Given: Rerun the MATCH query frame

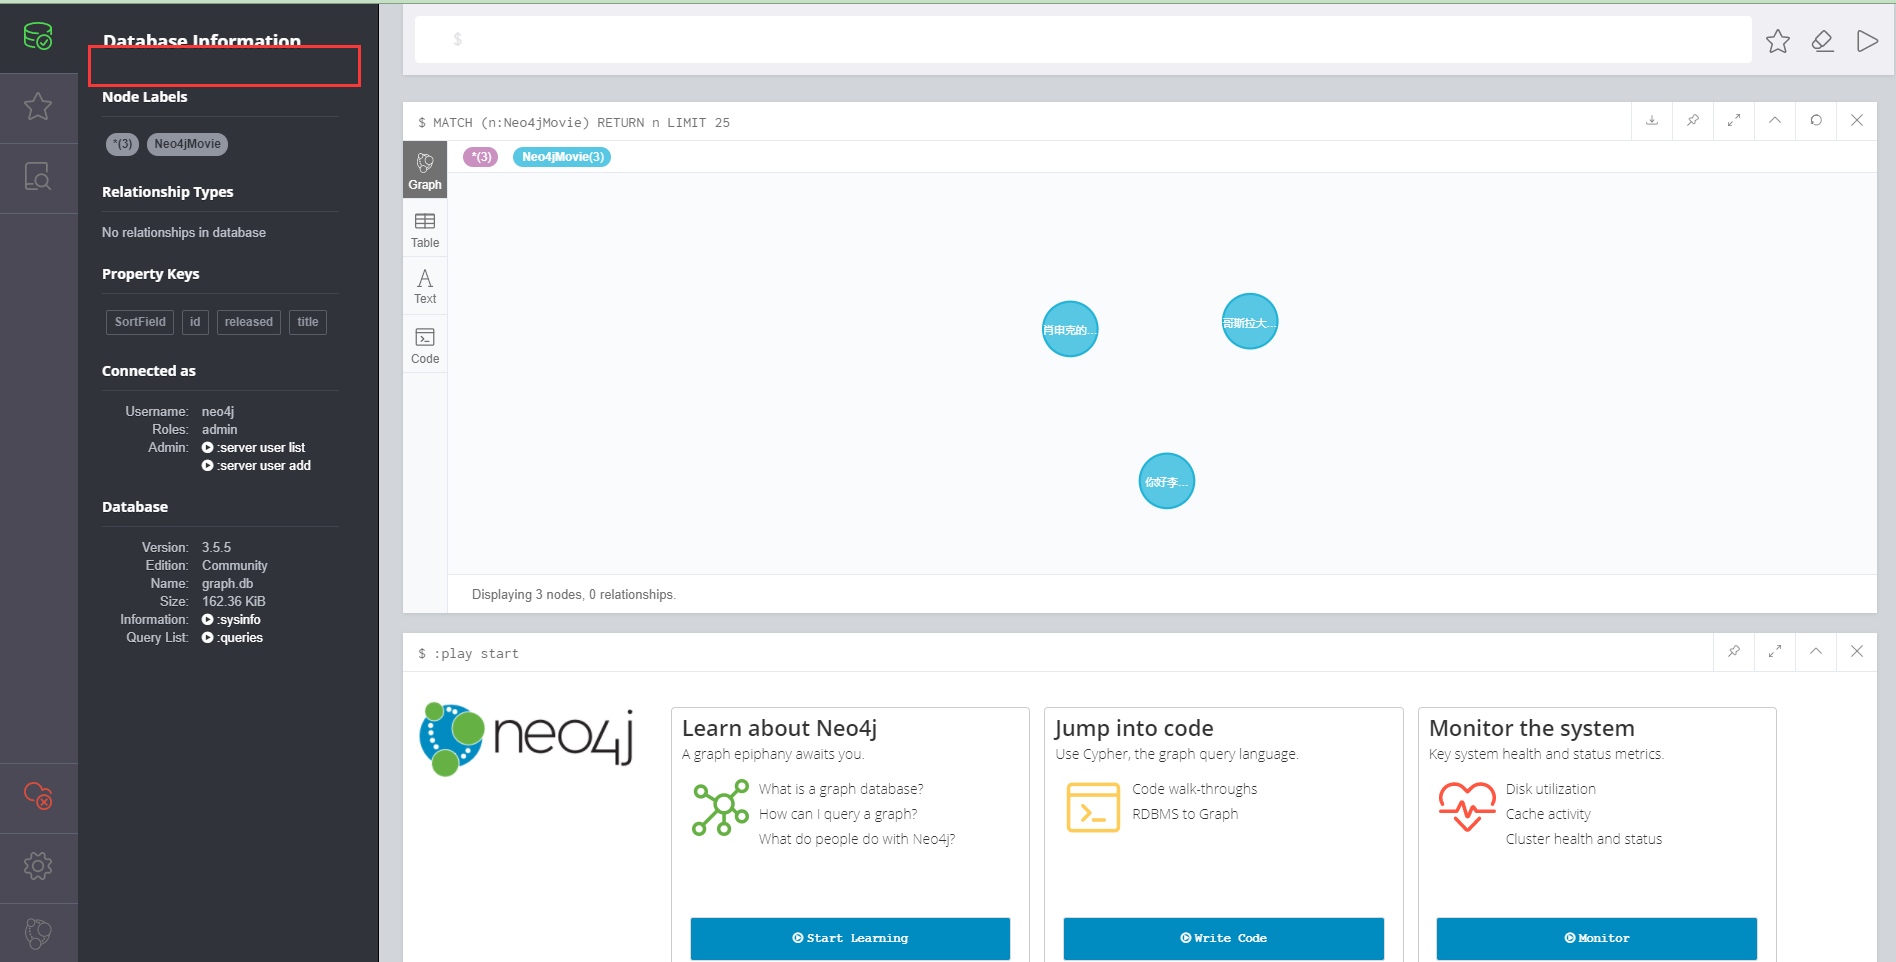Looking at the screenshot, I should (1816, 120).
